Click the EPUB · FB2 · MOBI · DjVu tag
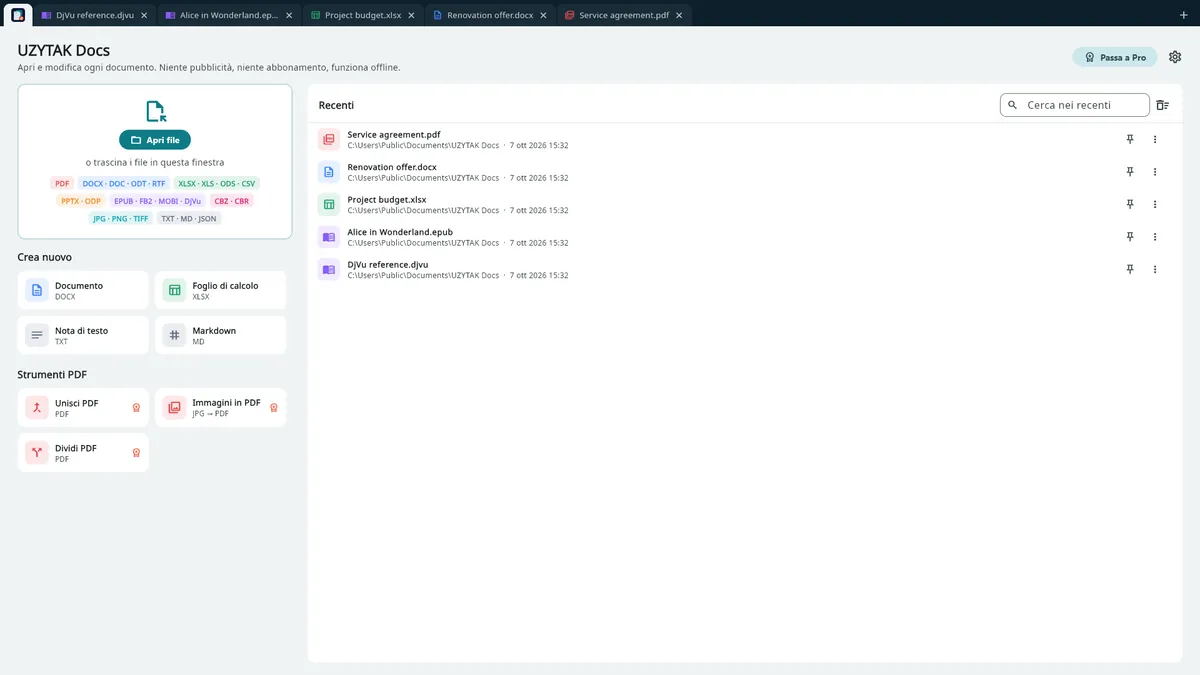This screenshot has height=675, width=1200. (157, 201)
